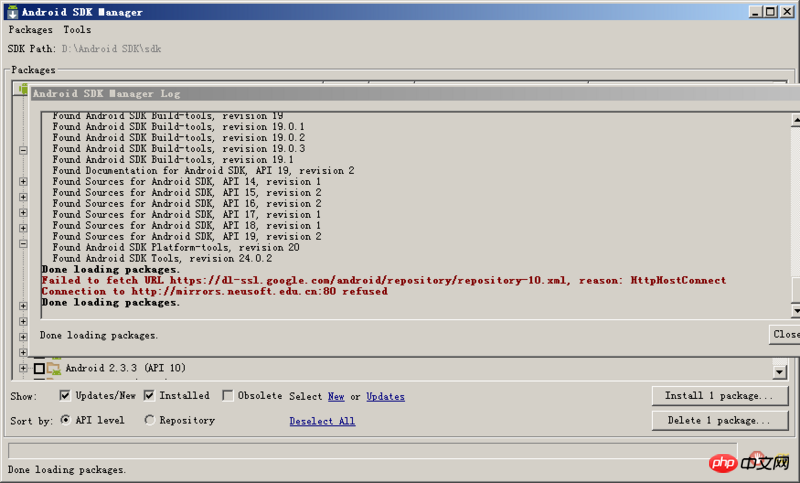Viewport: 800px width, 483px height.
Task: Click red 'Connection to http://mirrors.neusoft.edu.cn:80 refused' line
Action: [214, 291]
